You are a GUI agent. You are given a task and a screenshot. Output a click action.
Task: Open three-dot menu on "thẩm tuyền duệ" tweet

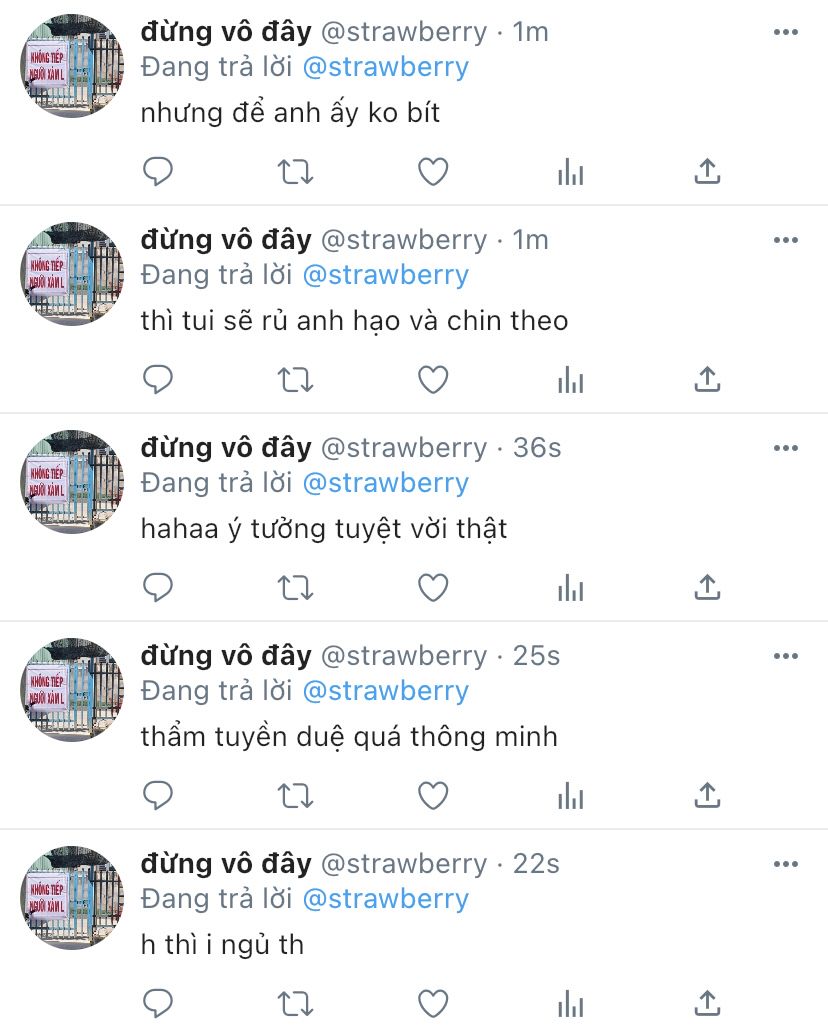pyautogui.click(x=786, y=656)
